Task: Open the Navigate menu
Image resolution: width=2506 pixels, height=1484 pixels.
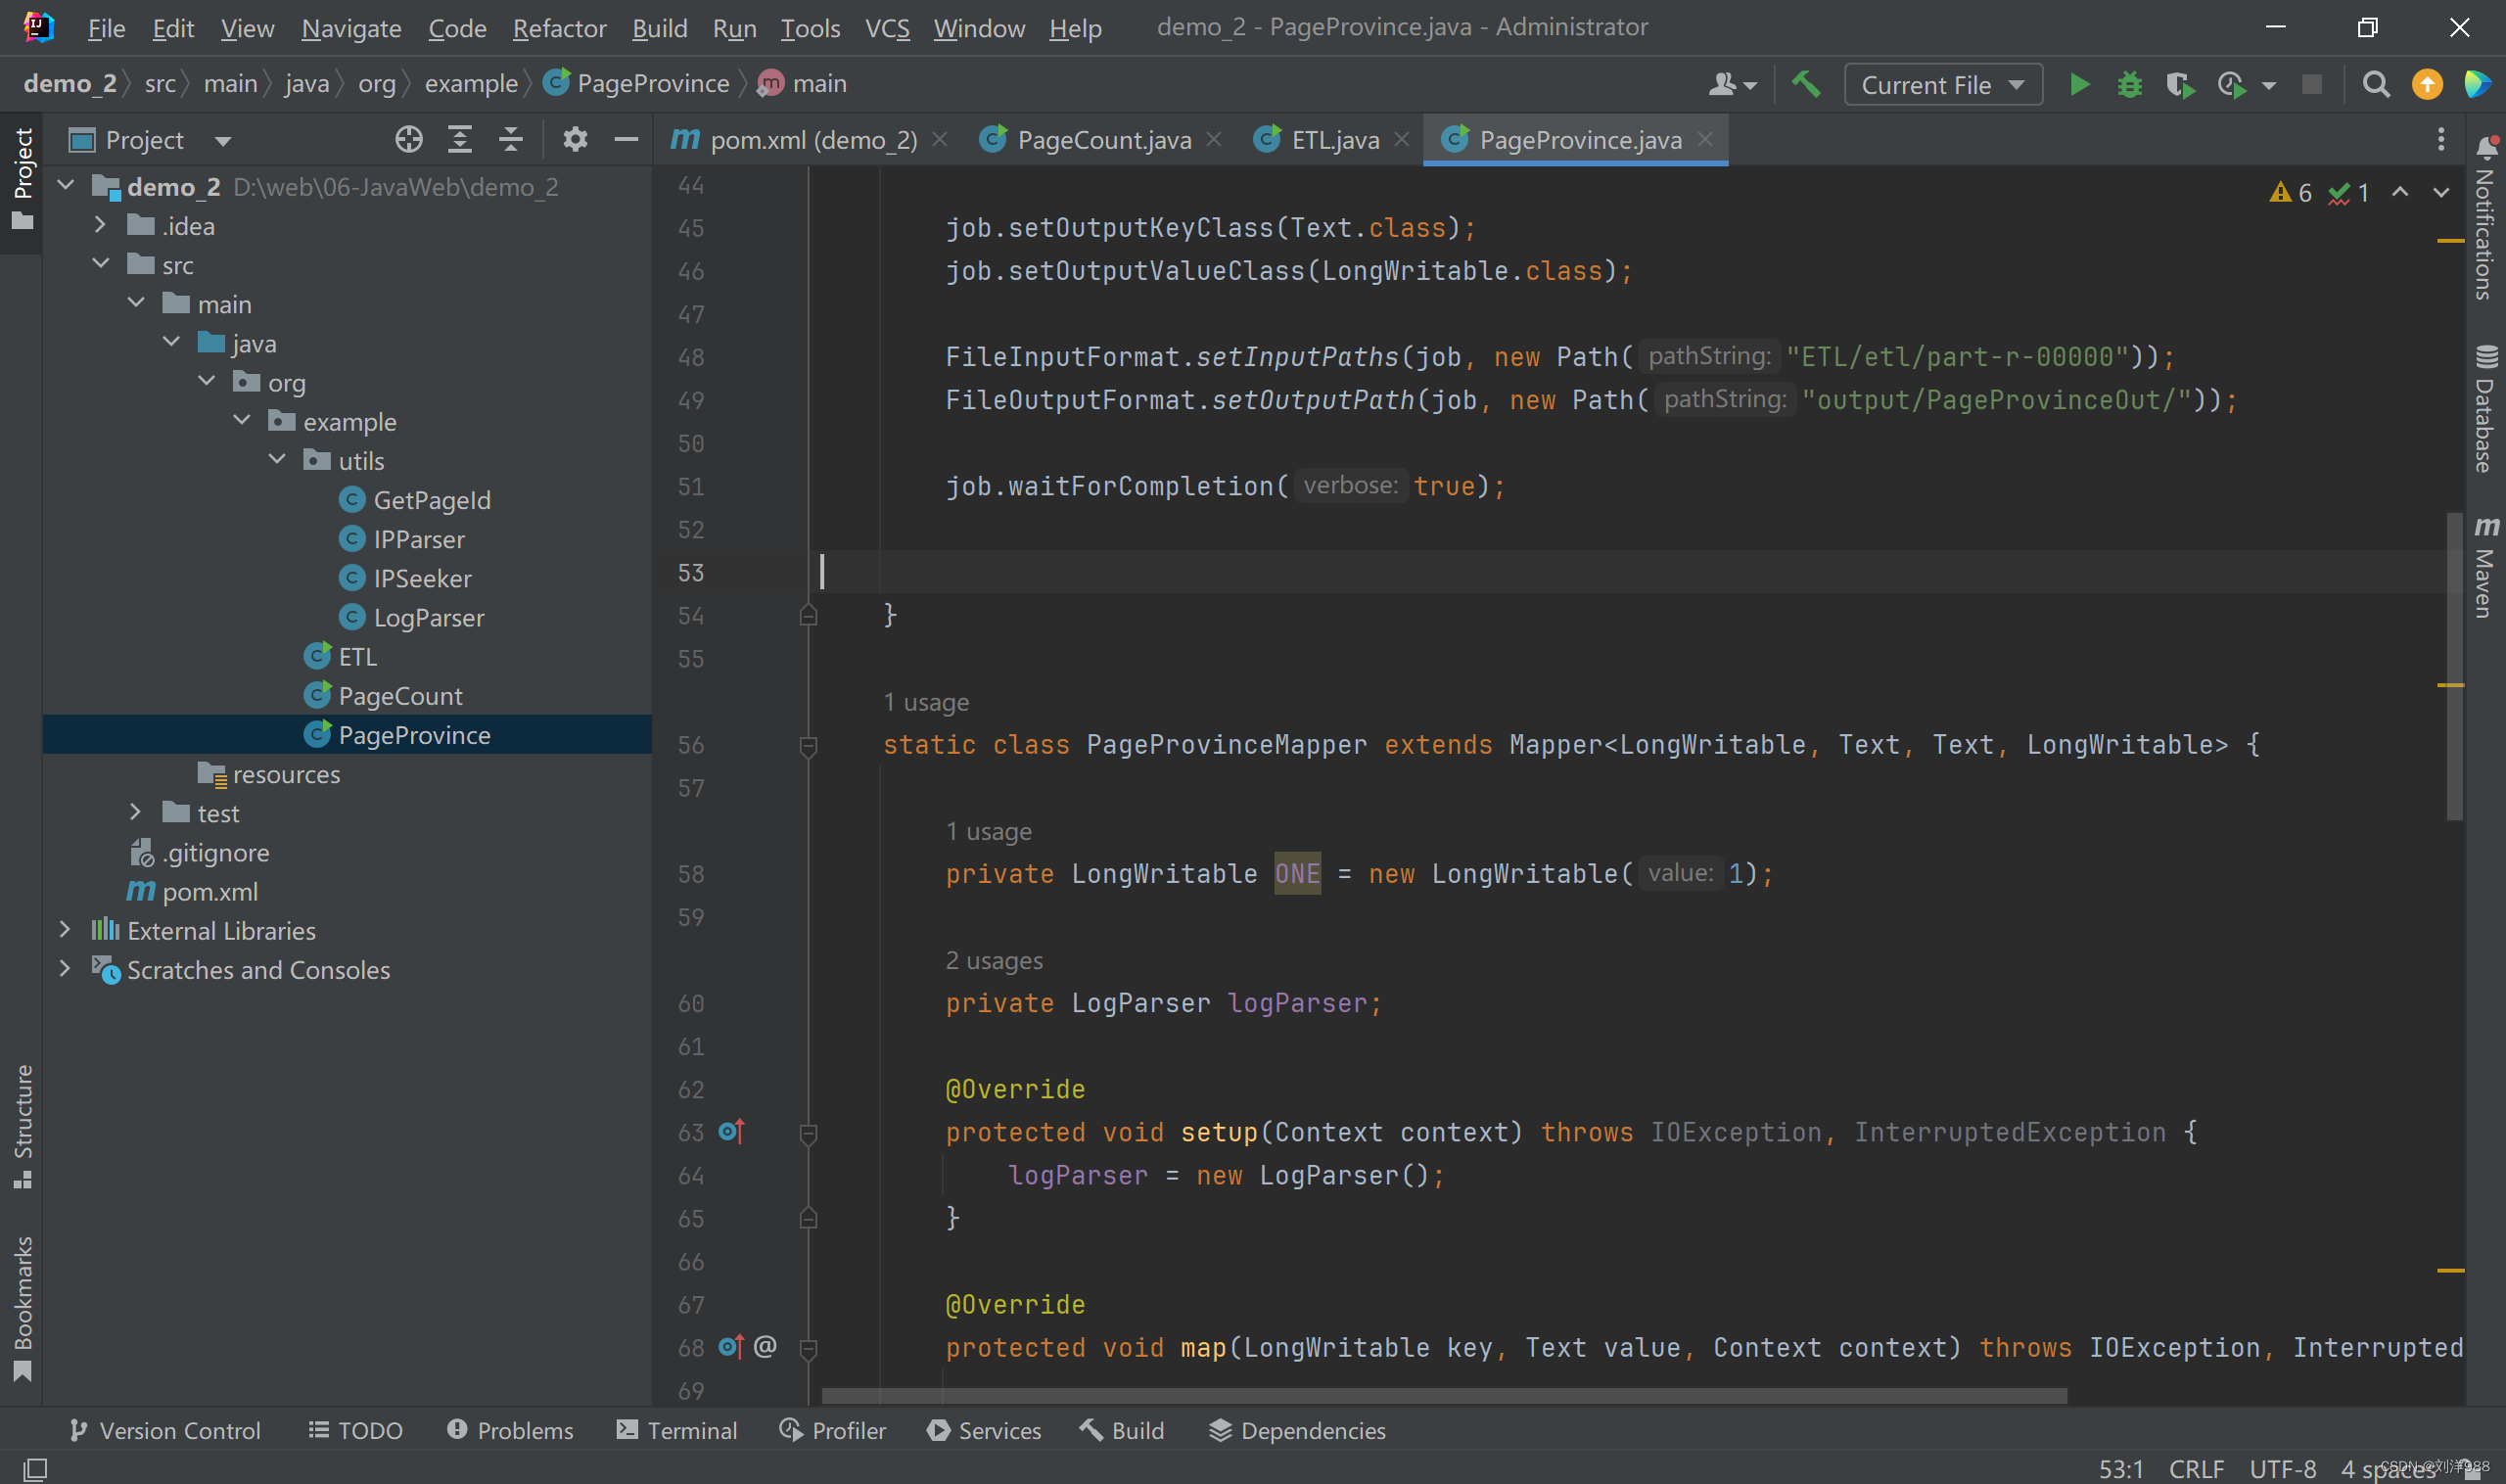Action: 351,28
